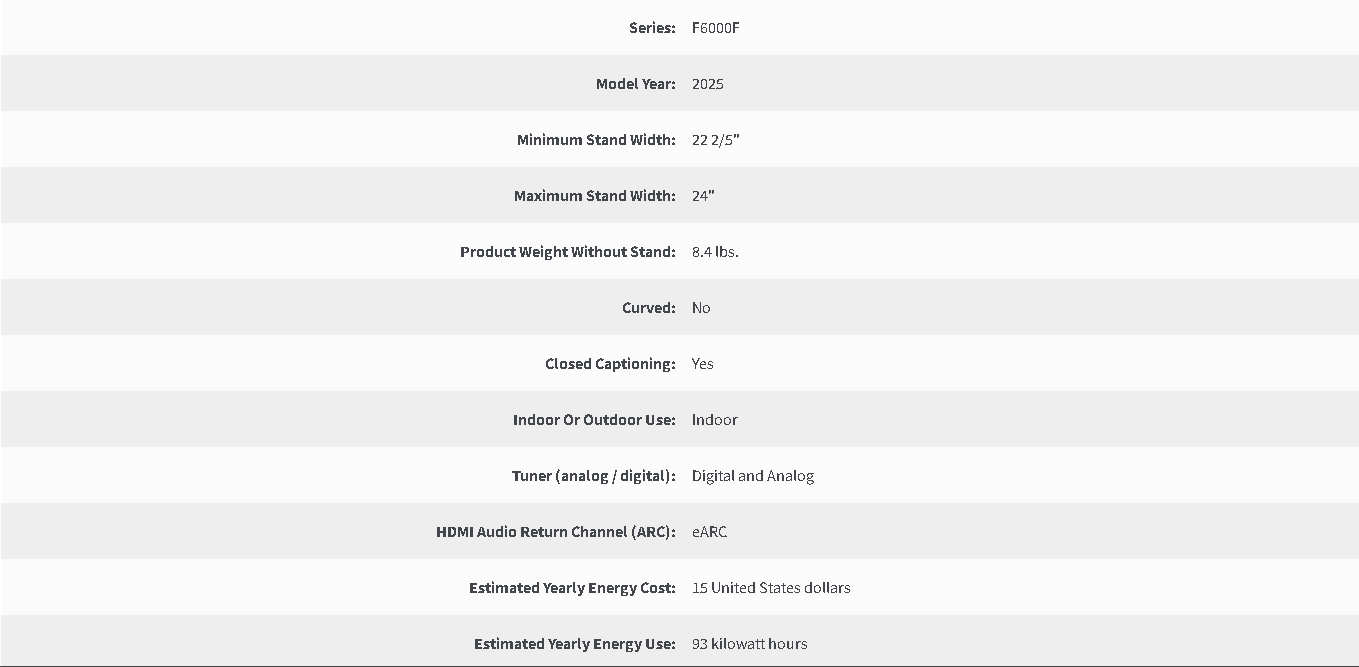Click the Tuner (analog / digital) label
The height and width of the screenshot is (667, 1359).
click(x=594, y=476)
